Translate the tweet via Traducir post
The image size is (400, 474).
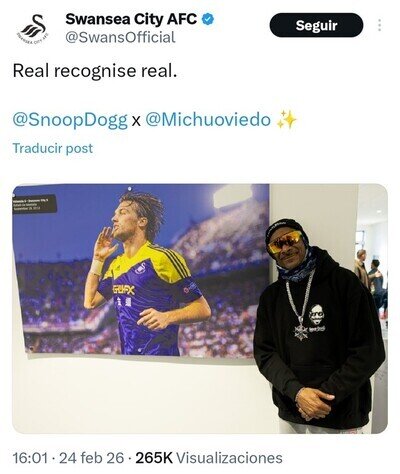(x=53, y=148)
